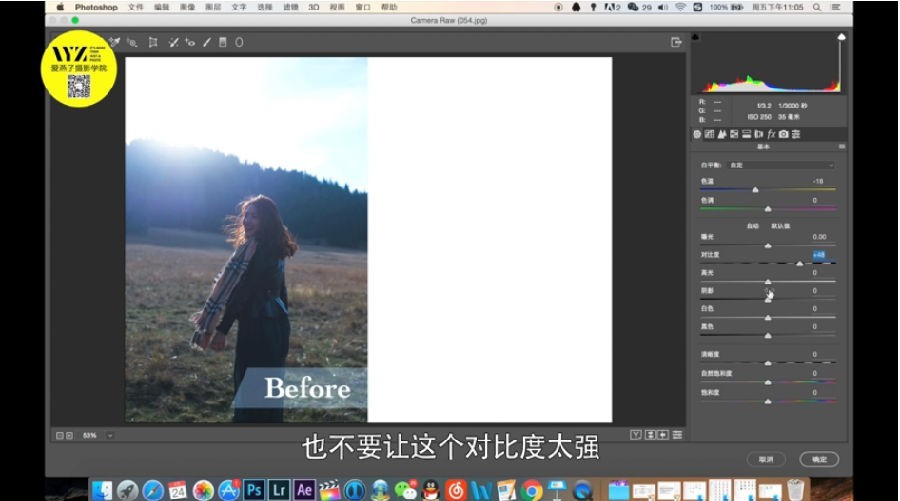
Task: Open the 3D menu in menu bar
Action: [x=313, y=7]
